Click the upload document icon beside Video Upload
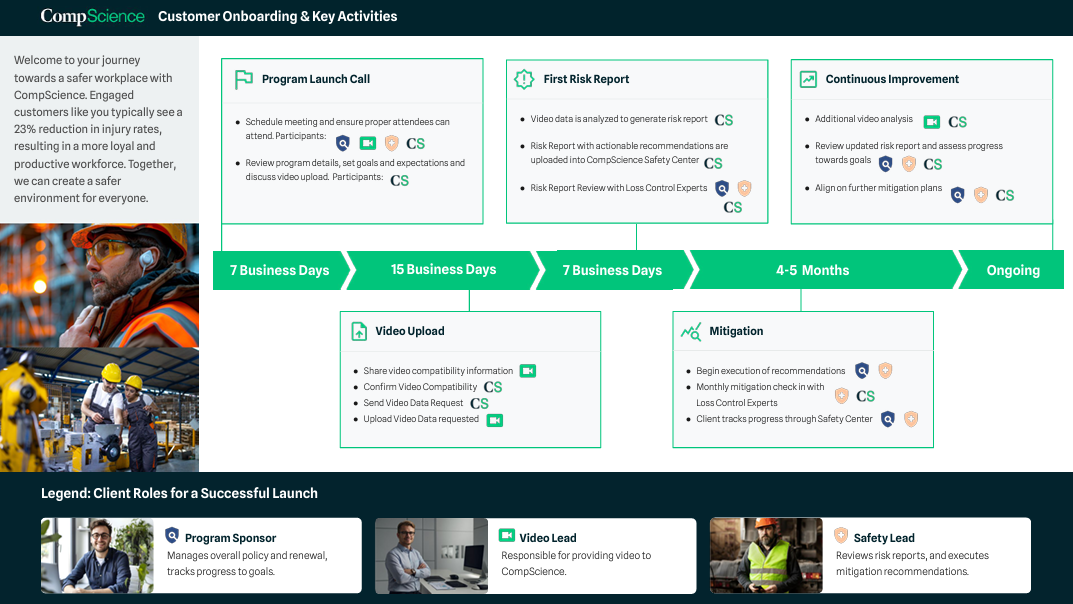The image size is (1073, 604). click(359, 331)
